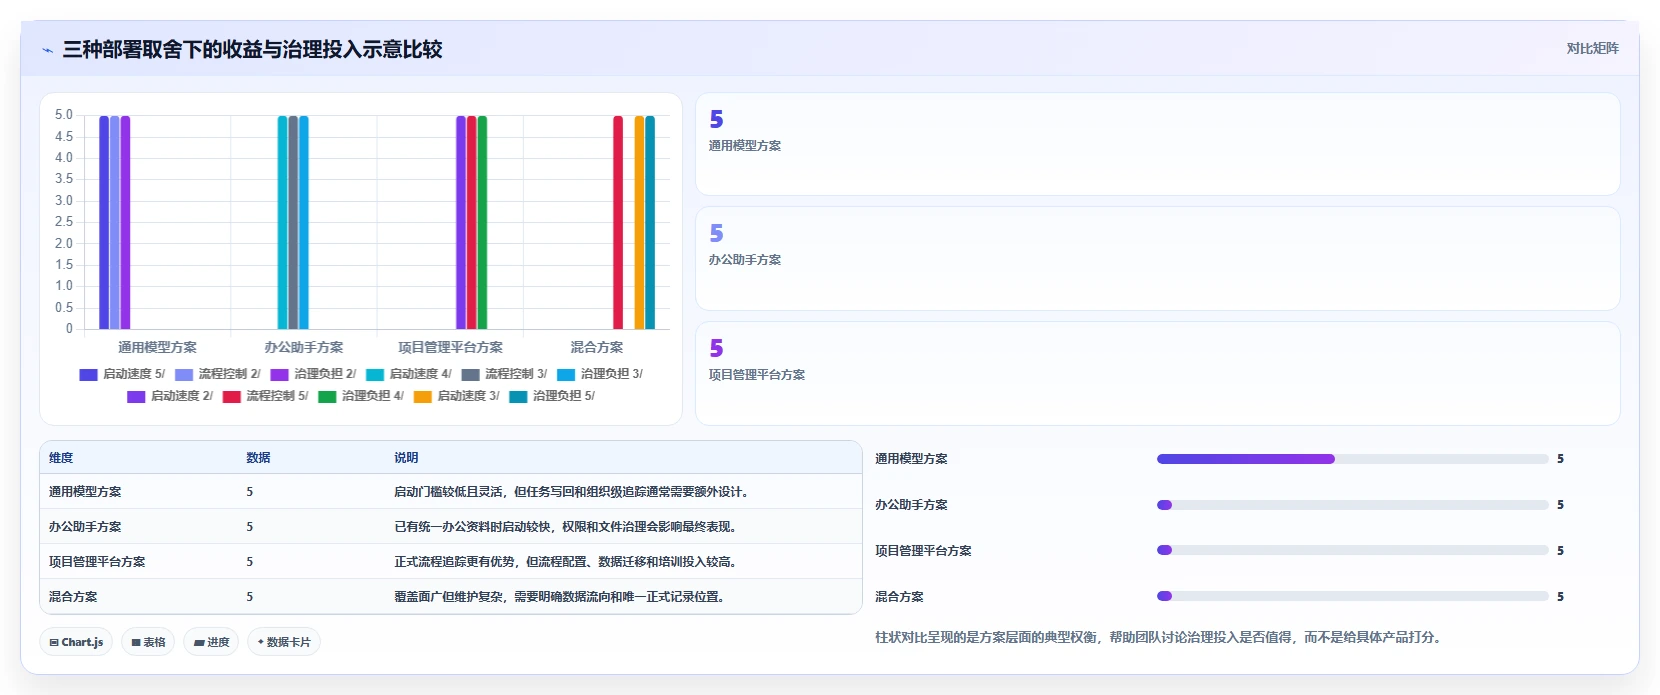The height and width of the screenshot is (695, 1660).
Task: Select the 项目管理平台方案 data card
Action: (x=1157, y=373)
